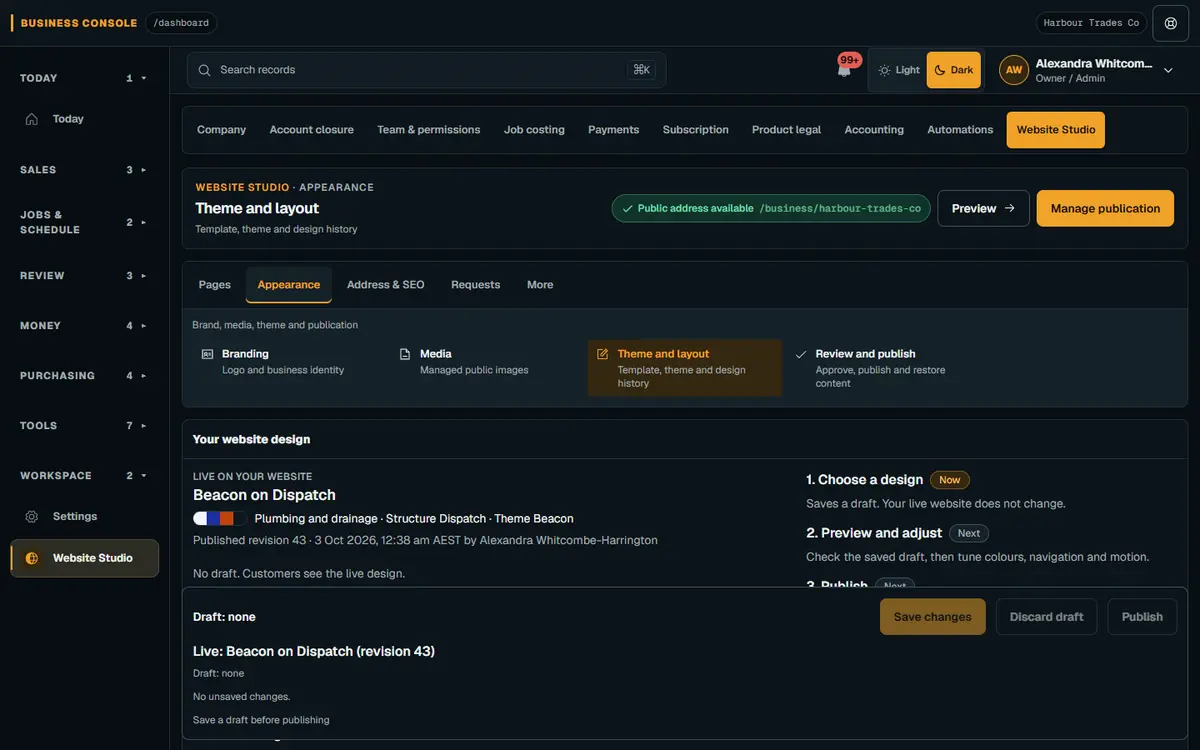Open the Automations tab
1200x750 pixels.
[x=960, y=130]
